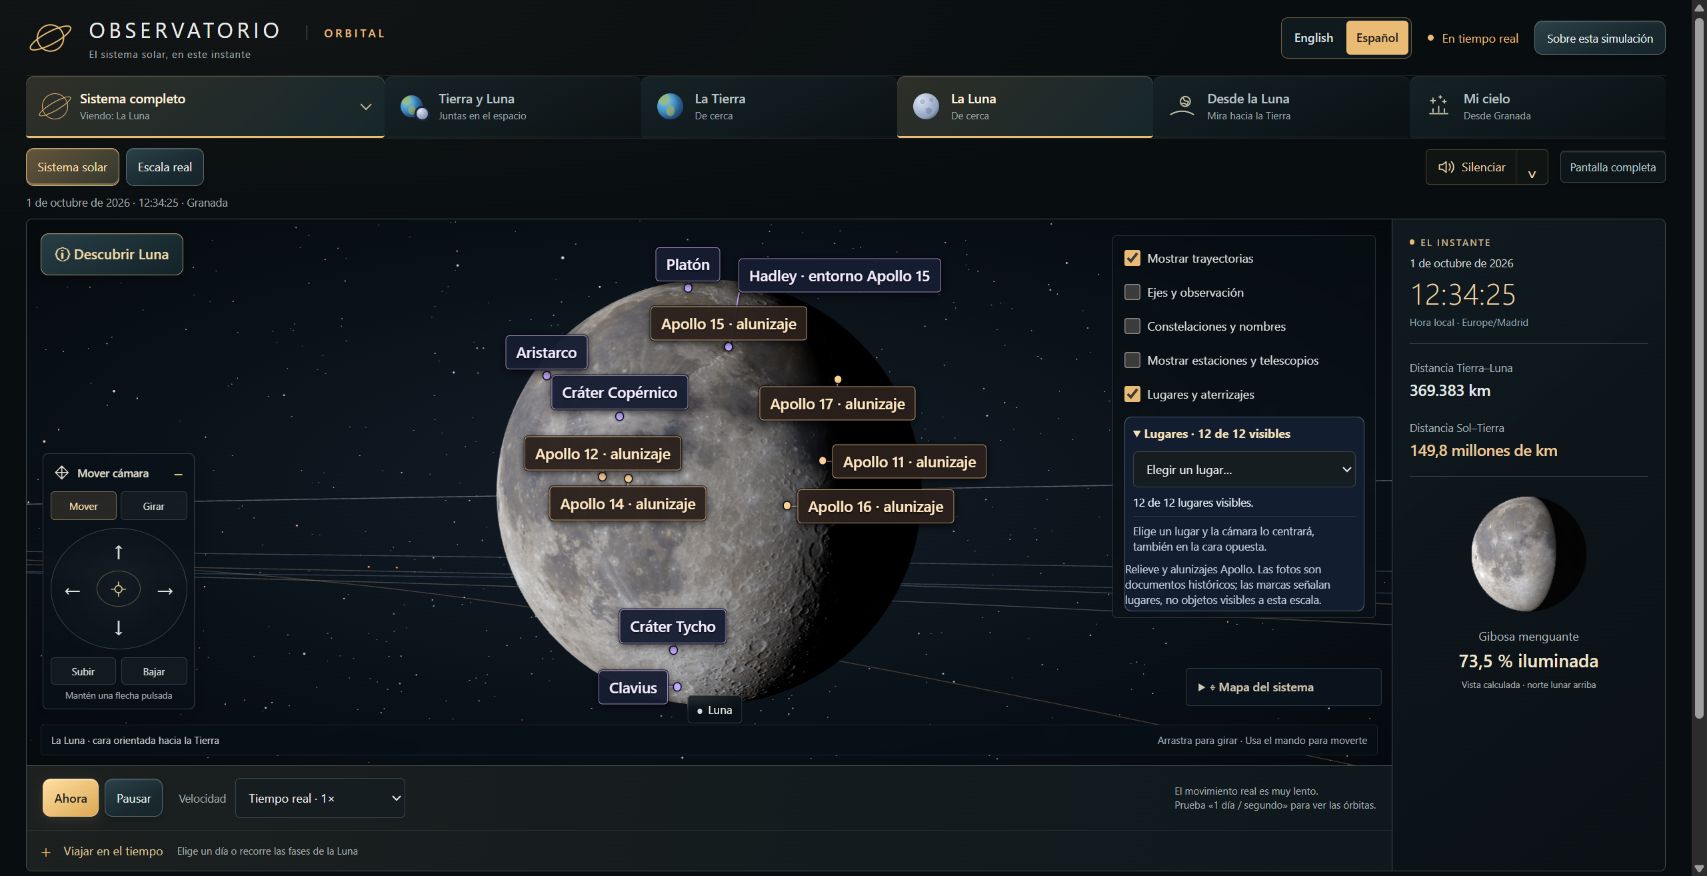Switch language to English

tap(1313, 38)
